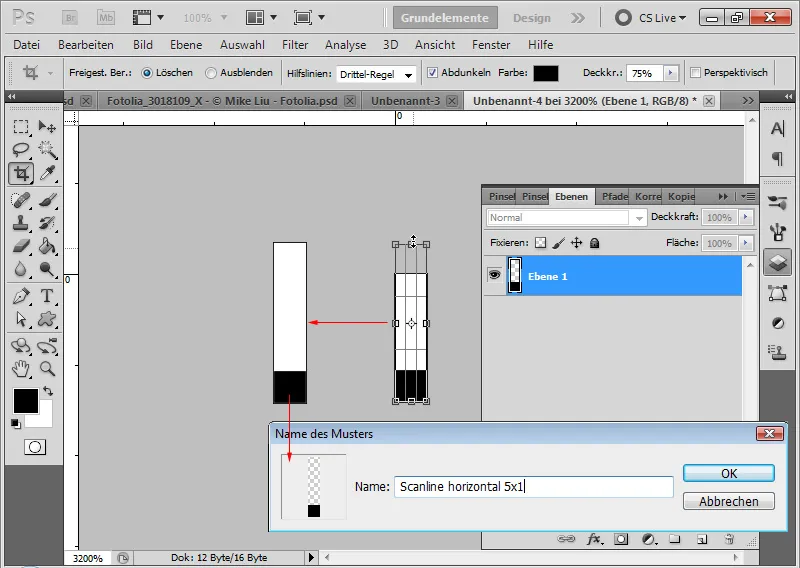Select the Move tool

pyautogui.click(x=47, y=127)
